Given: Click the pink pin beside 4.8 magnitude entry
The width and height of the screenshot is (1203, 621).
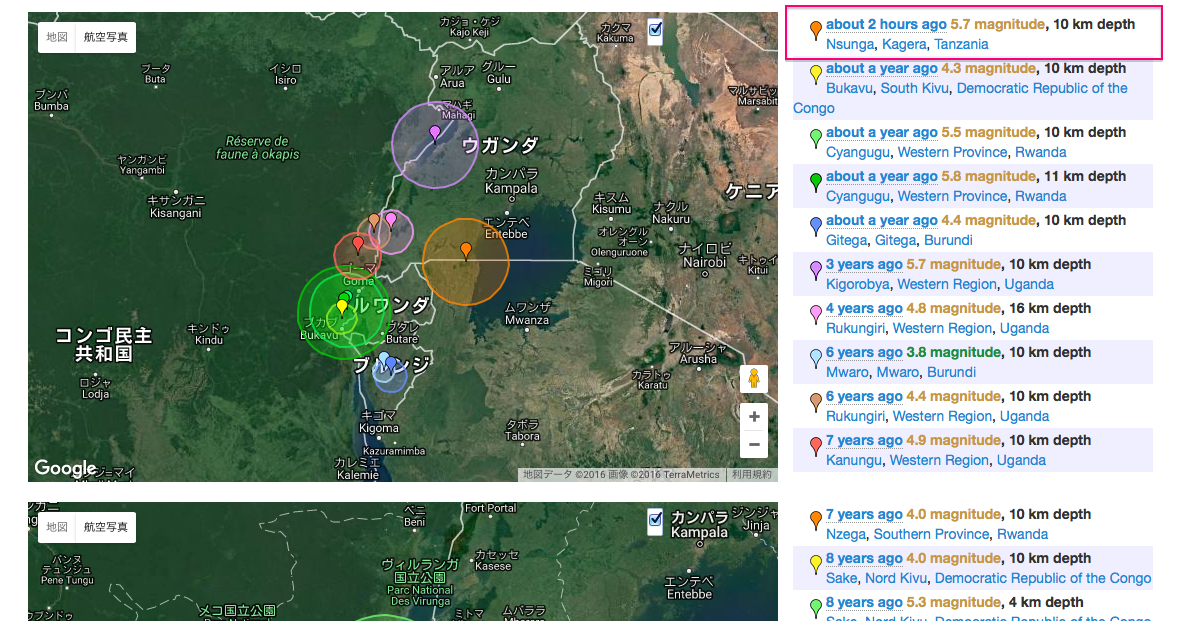Looking at the screenshot, I should click(x=816, y=314).
